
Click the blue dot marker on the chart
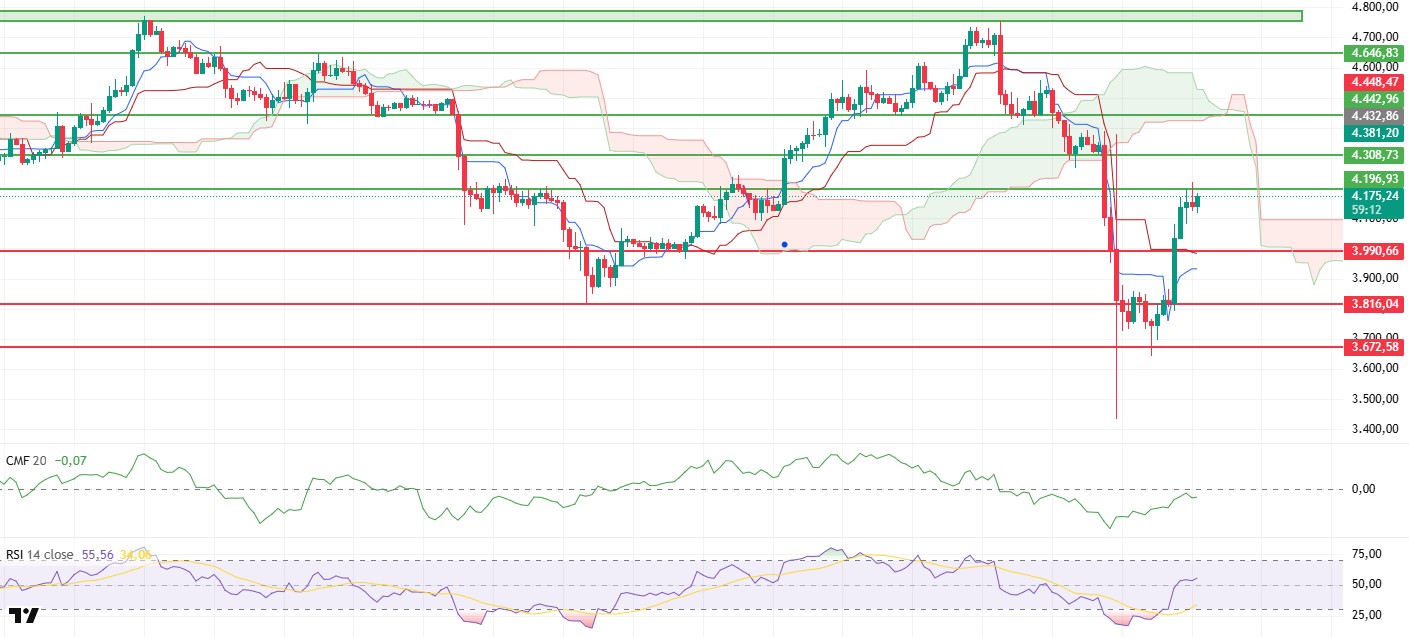pyautogui.click(x=785, y=244)
